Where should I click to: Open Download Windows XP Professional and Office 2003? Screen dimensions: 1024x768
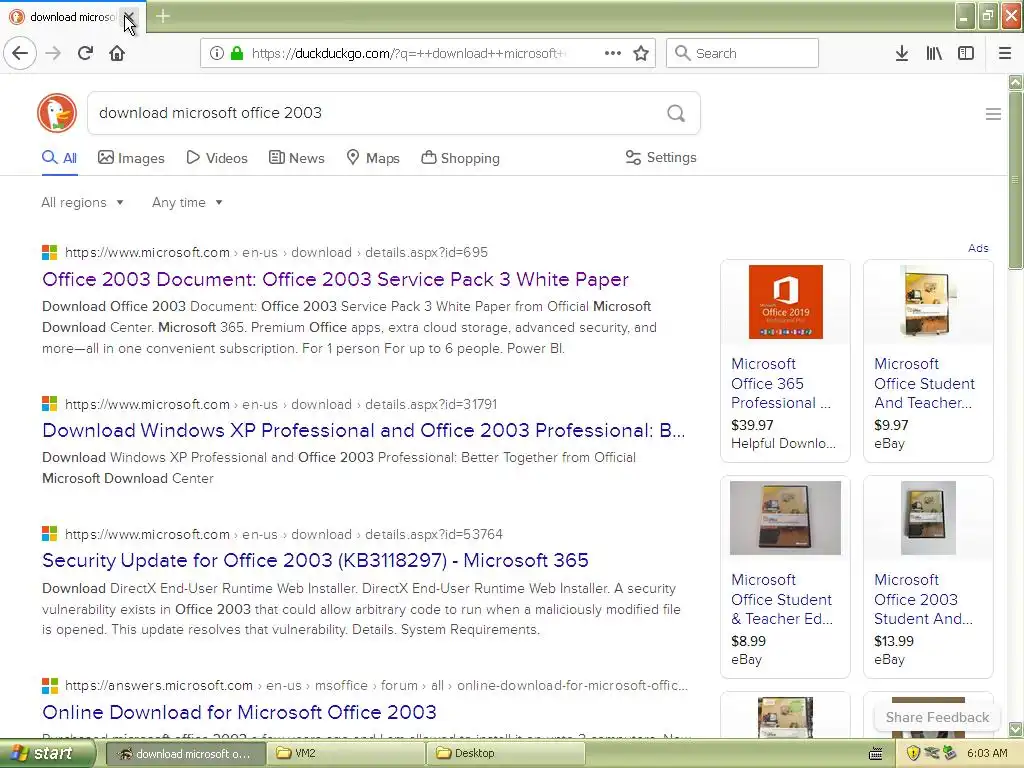pos(364,430)
